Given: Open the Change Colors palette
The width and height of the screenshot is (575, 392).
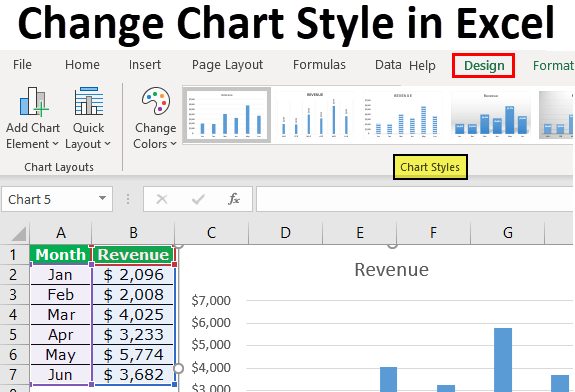Looking at the screenshot, I should [155, 118].
